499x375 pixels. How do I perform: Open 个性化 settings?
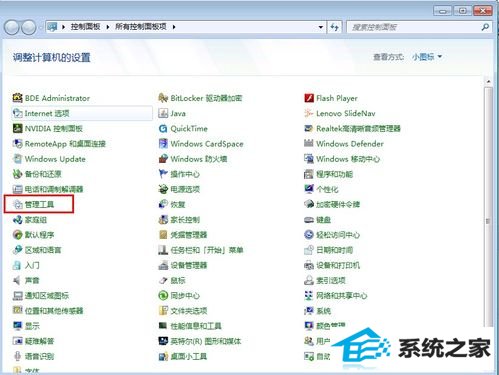(321, 189)
